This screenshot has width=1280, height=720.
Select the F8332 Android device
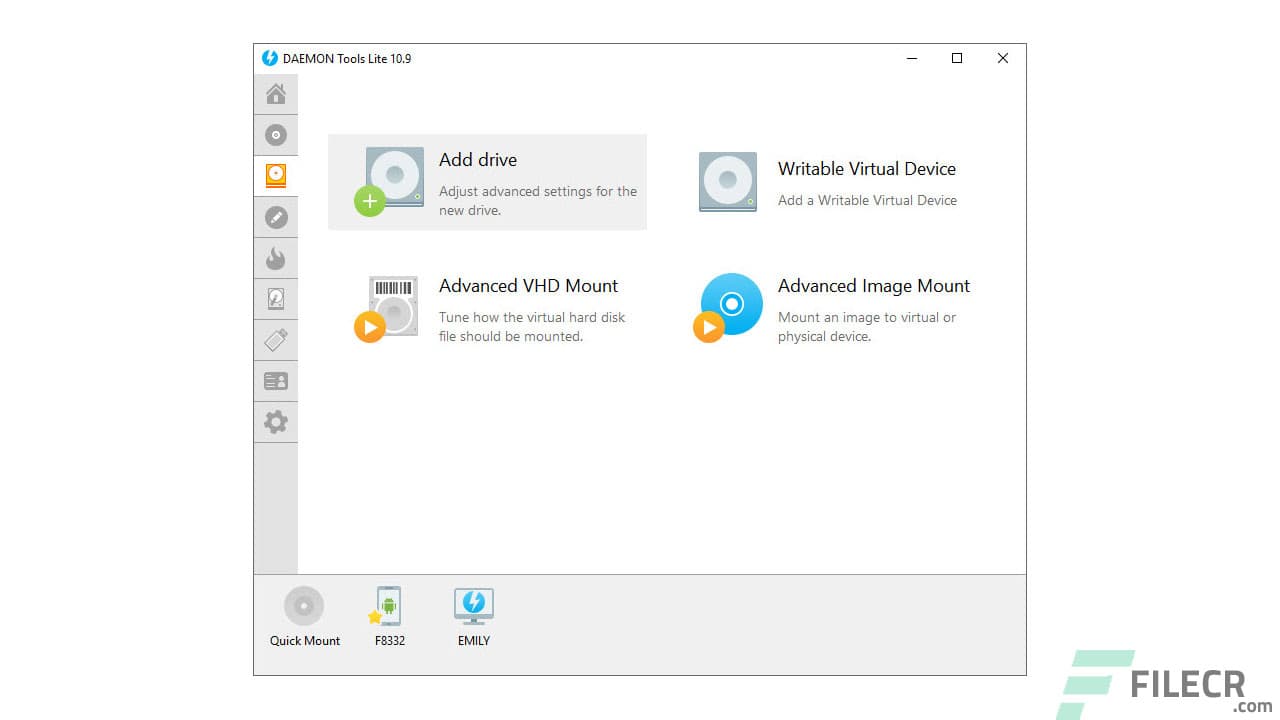(x=388, y=606)
